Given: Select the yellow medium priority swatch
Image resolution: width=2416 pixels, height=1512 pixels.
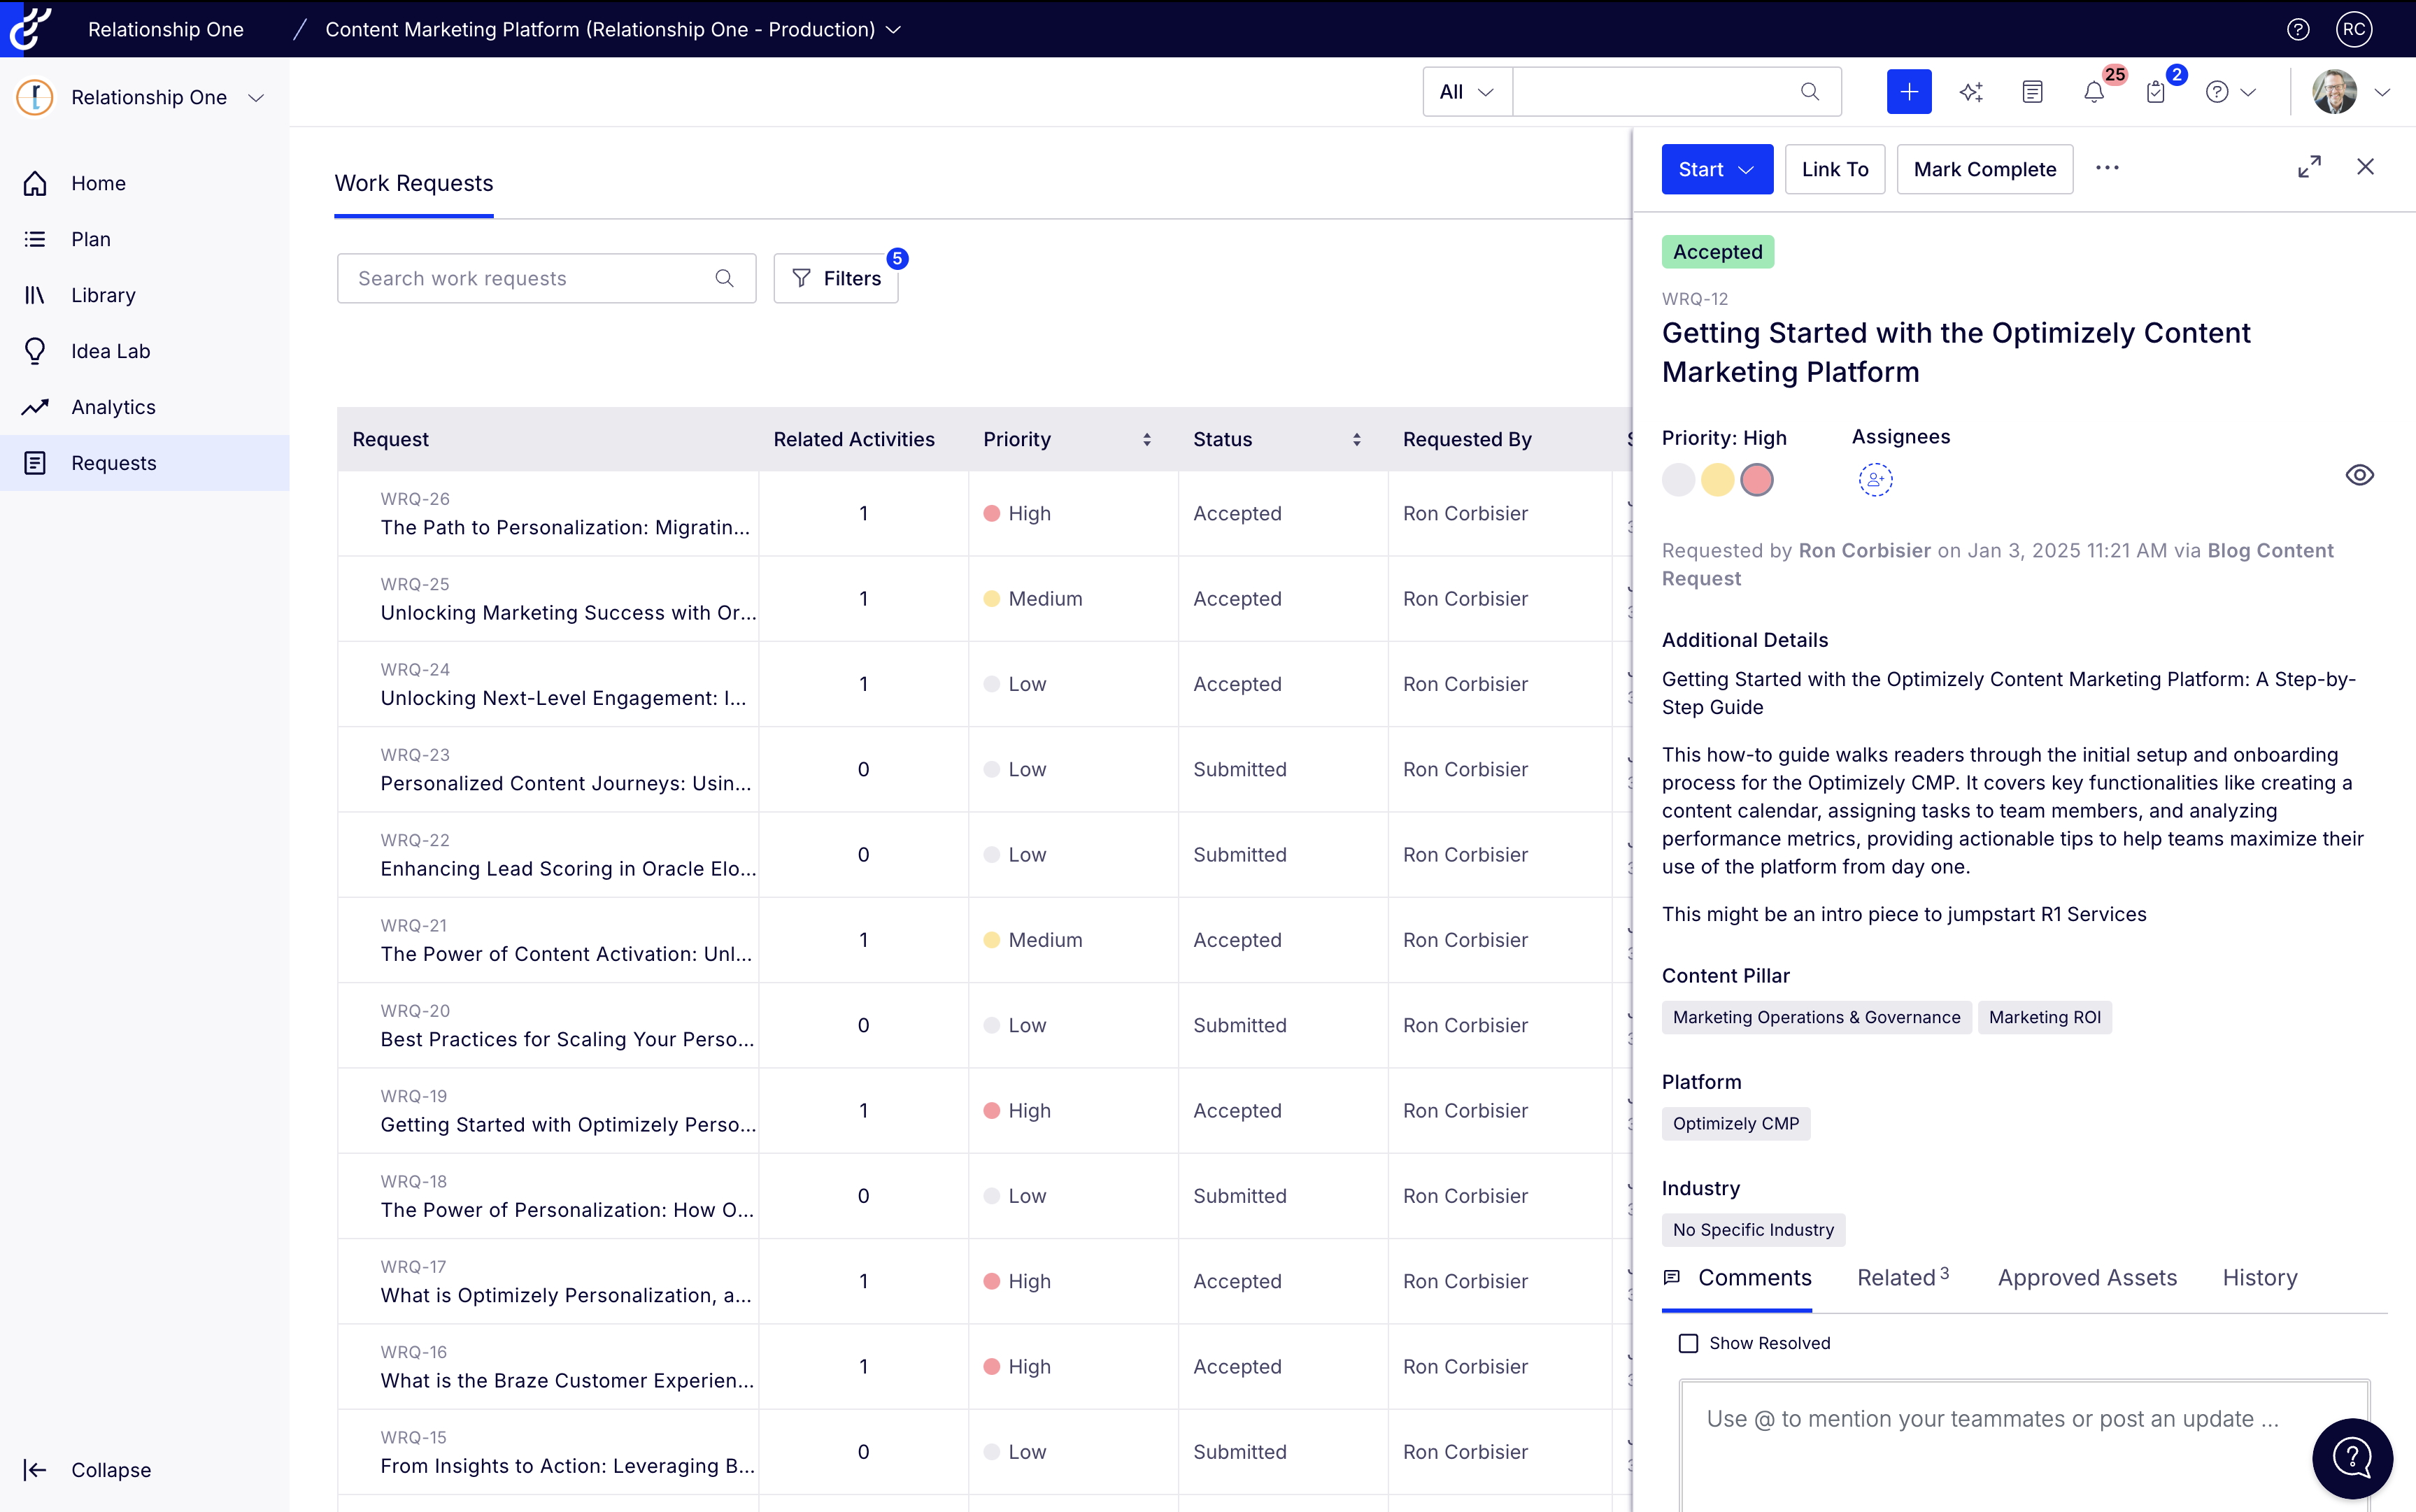Looking at the screenshot, I should tap(1717, 480).
